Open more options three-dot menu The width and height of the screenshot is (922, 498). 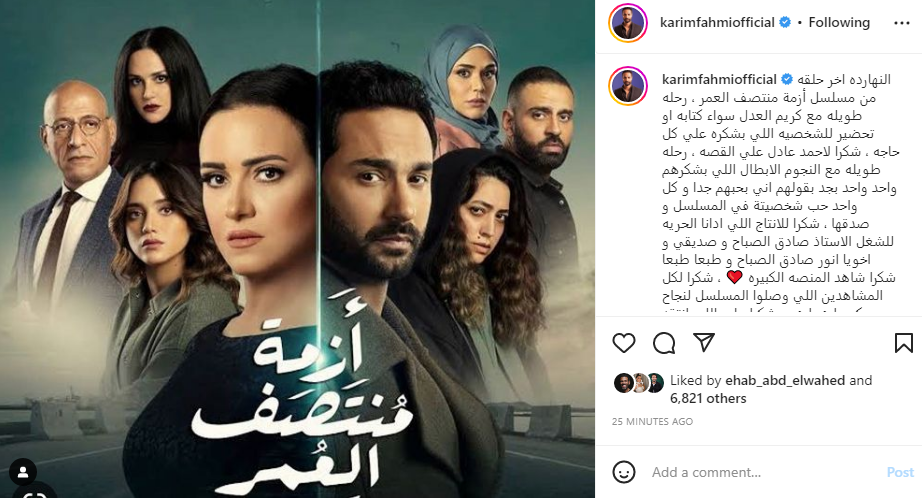tap(901, 24)
